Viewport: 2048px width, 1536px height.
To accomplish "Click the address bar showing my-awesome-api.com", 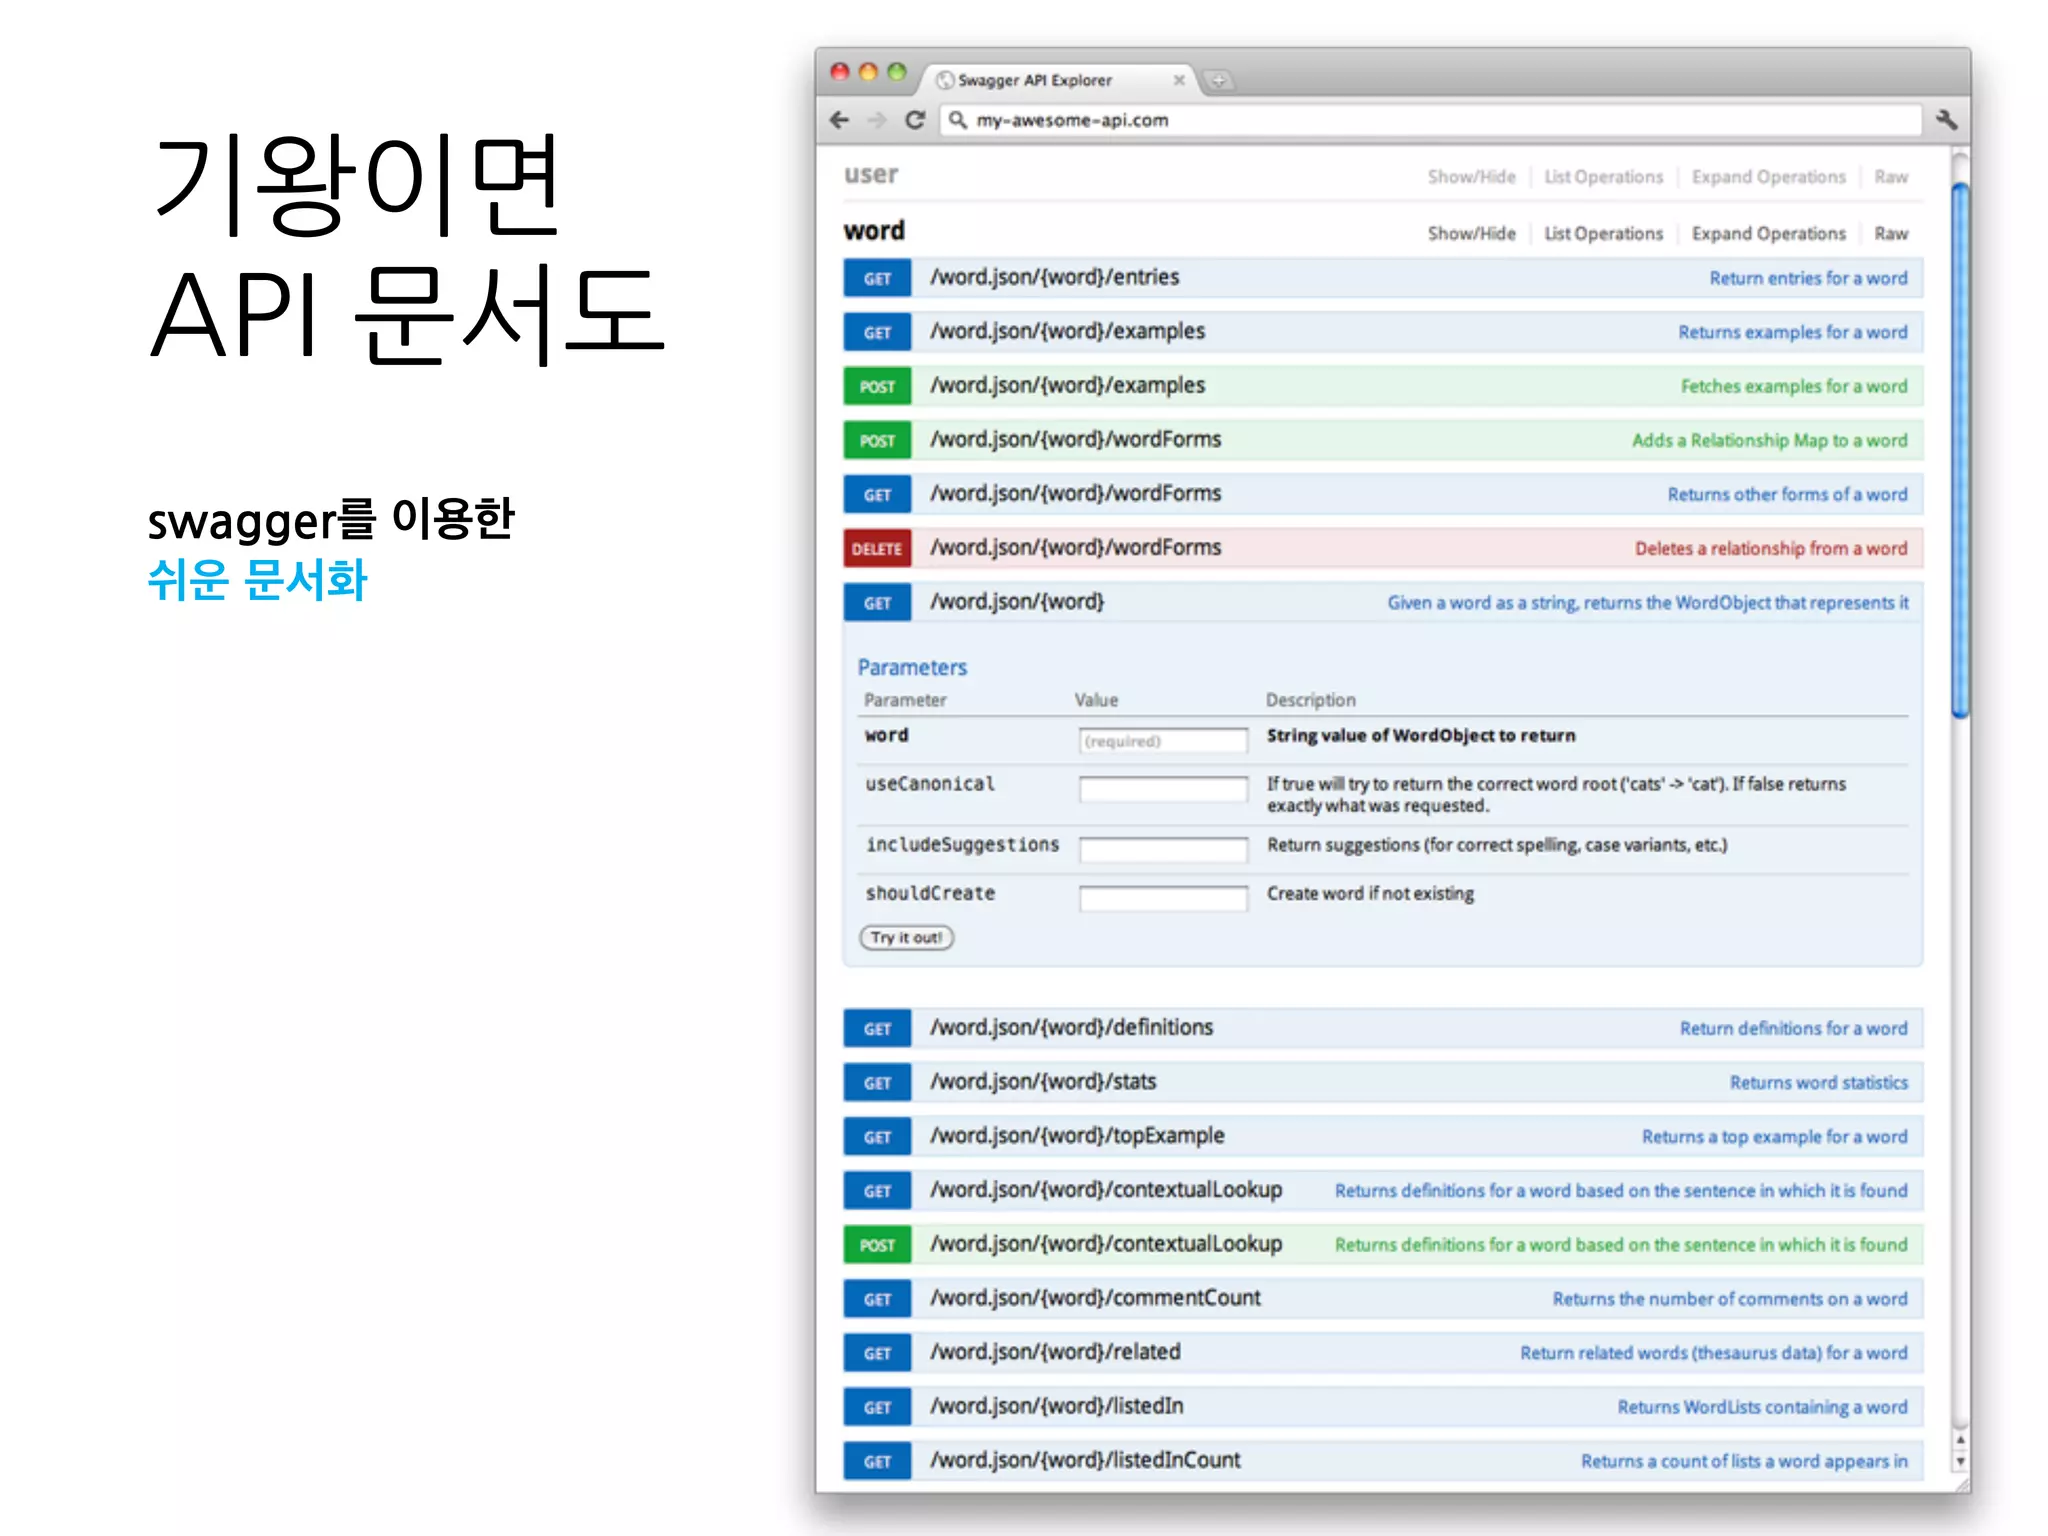I will click(1430, 120).
